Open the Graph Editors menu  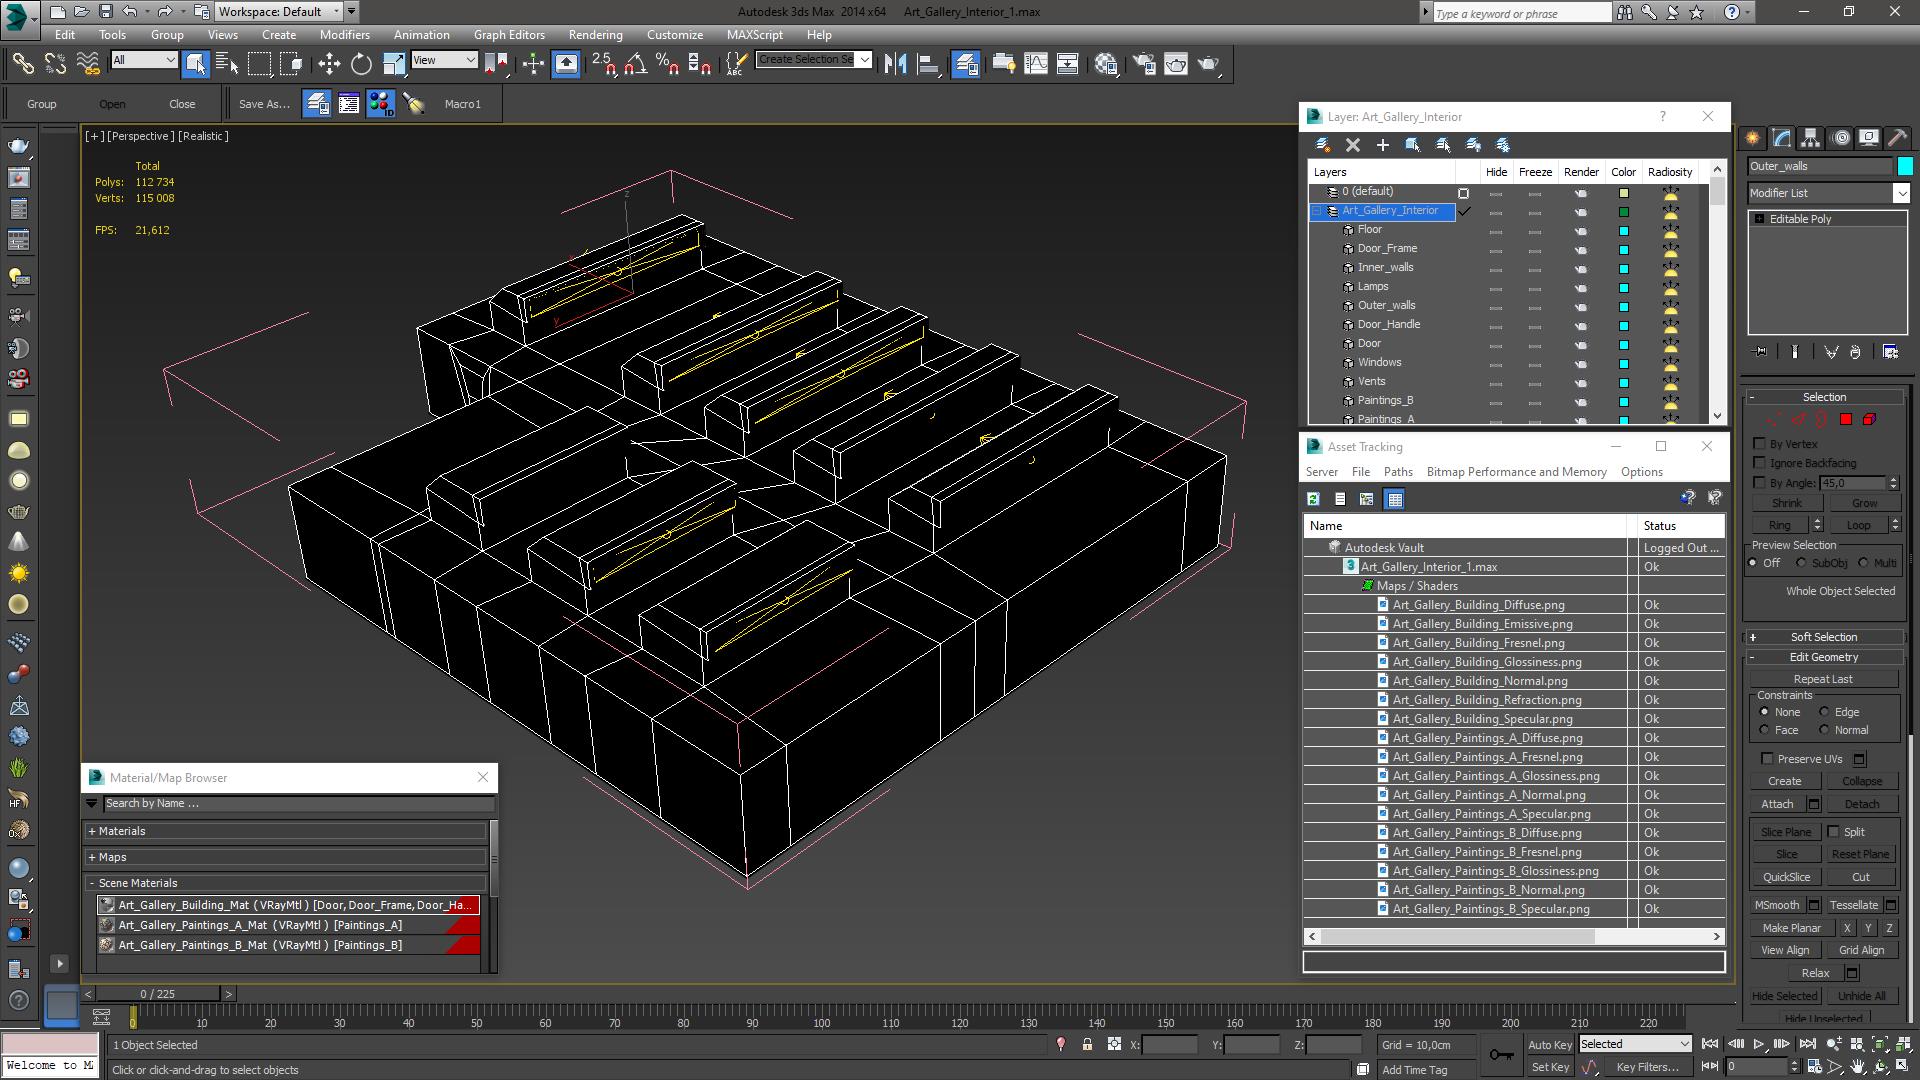coord(509,34)
